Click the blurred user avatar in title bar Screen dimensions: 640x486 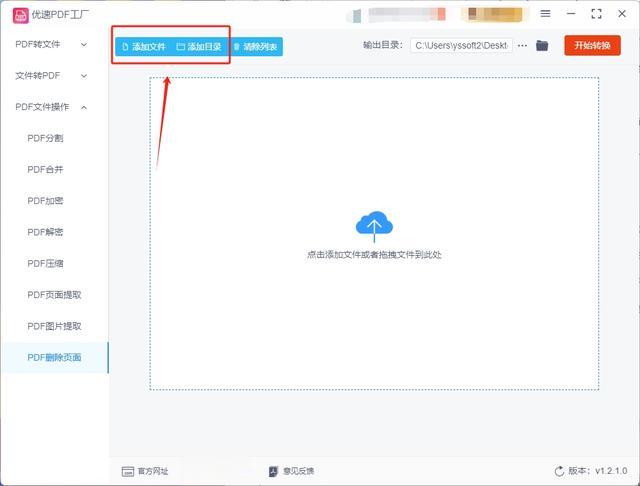coord(354,16)
